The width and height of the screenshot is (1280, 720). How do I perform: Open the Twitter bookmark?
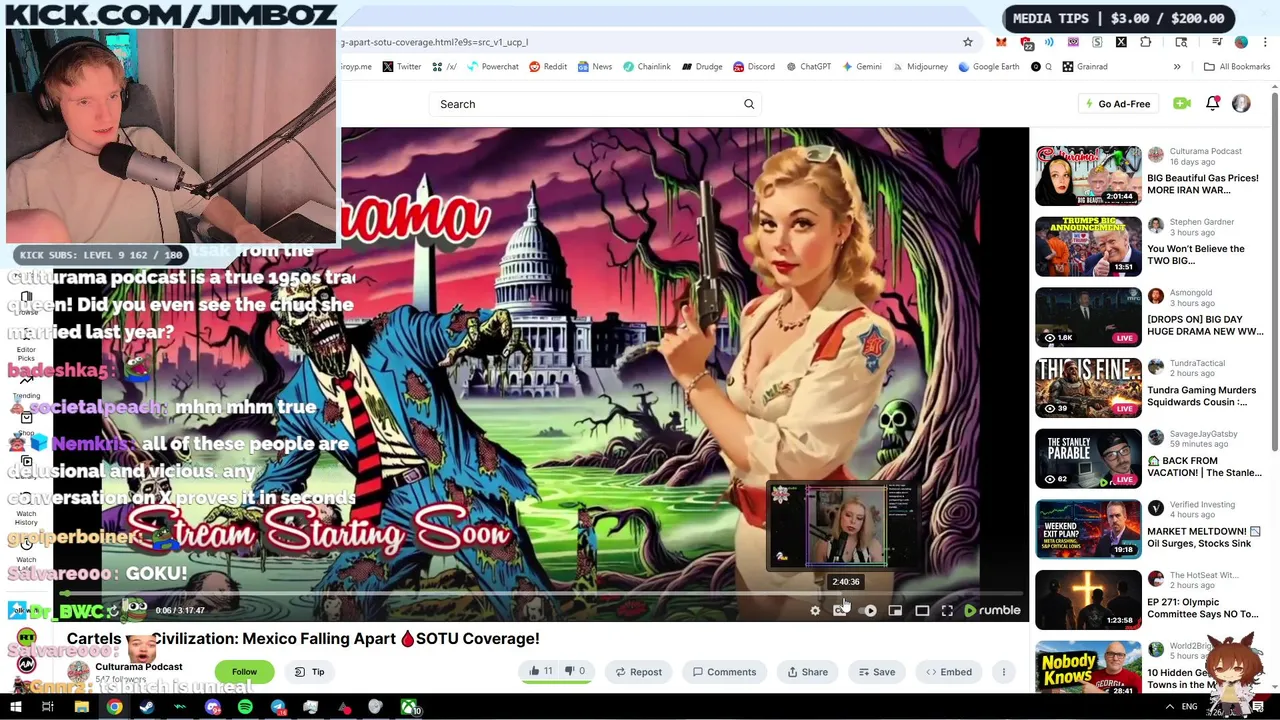pos(401,67)
